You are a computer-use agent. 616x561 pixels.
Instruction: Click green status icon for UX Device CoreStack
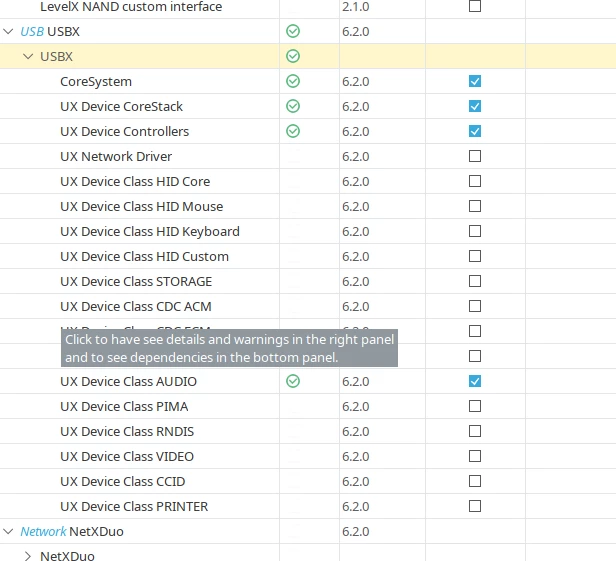(293, 106)
